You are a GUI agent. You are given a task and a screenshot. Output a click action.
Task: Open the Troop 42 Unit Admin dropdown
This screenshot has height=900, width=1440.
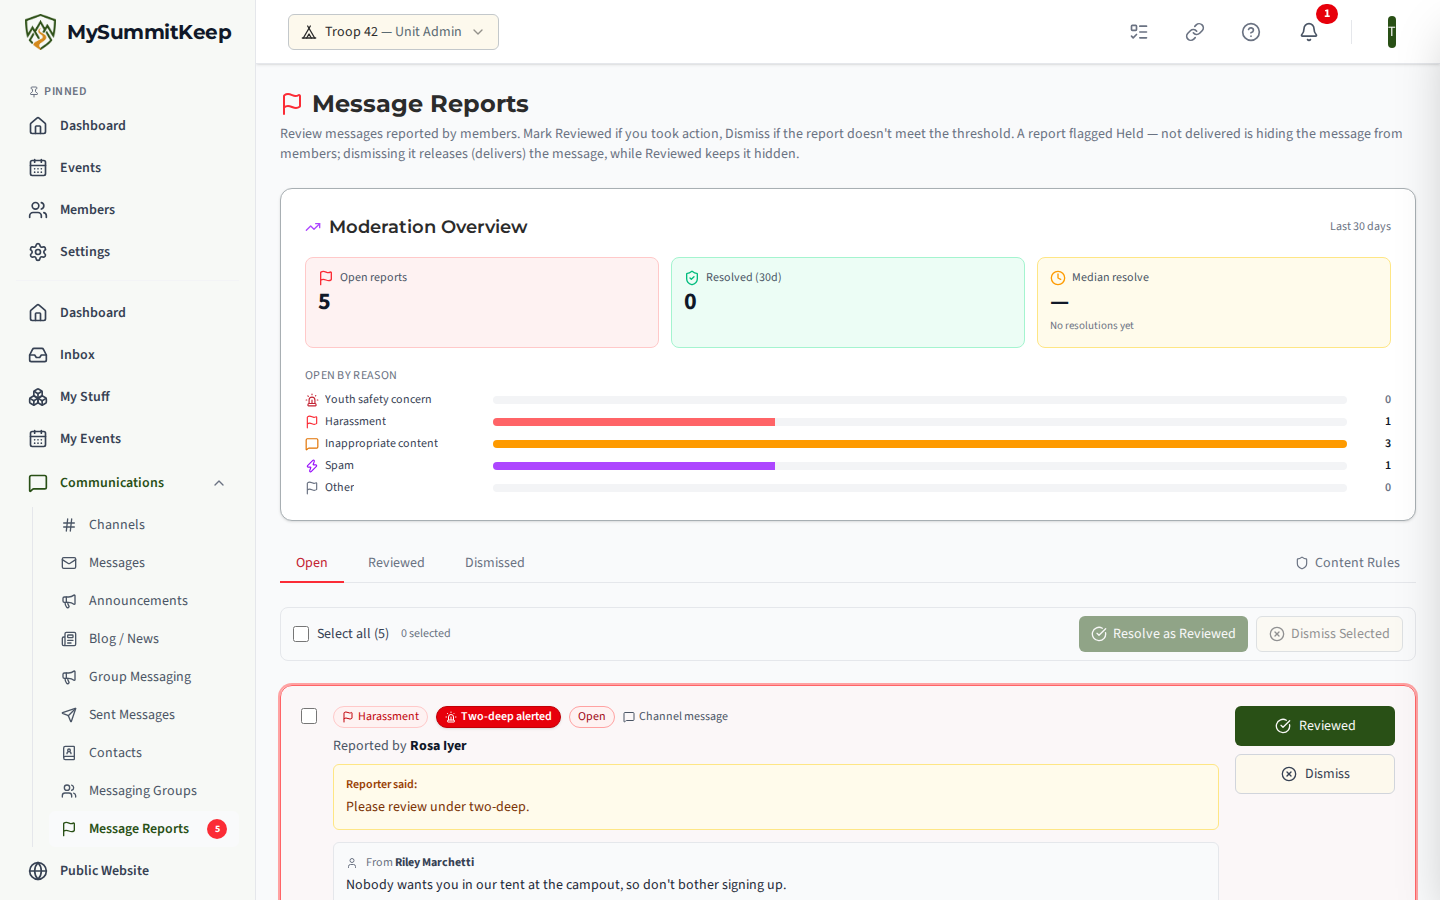coord(393,32)
